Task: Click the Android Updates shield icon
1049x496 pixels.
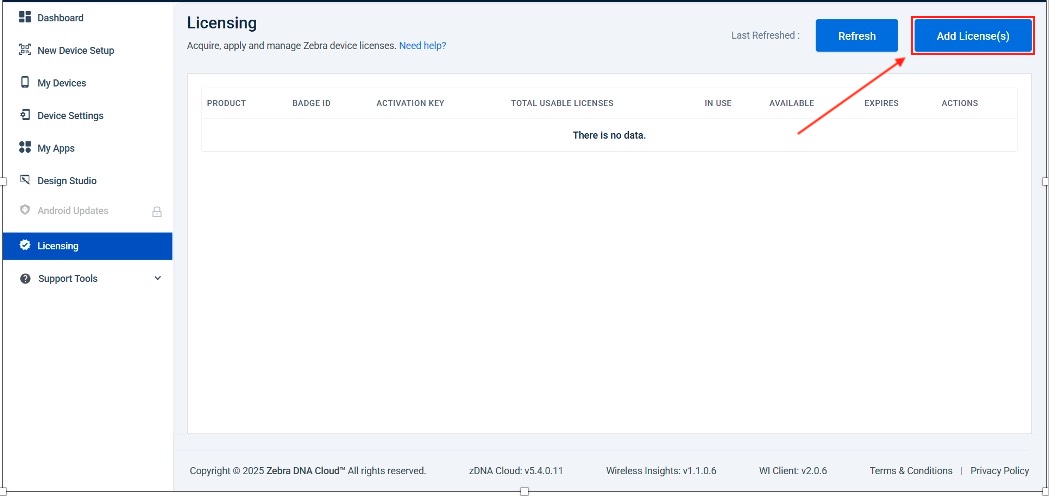Action: tap(25, 211)
